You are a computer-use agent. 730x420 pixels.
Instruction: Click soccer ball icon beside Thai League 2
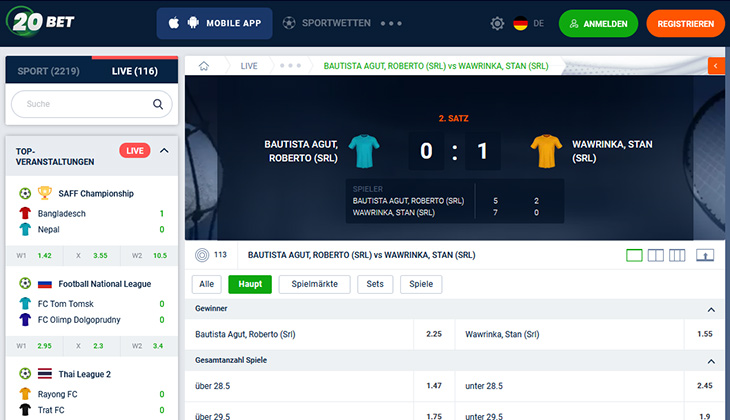pyautogui.click(x=25, y=373)
